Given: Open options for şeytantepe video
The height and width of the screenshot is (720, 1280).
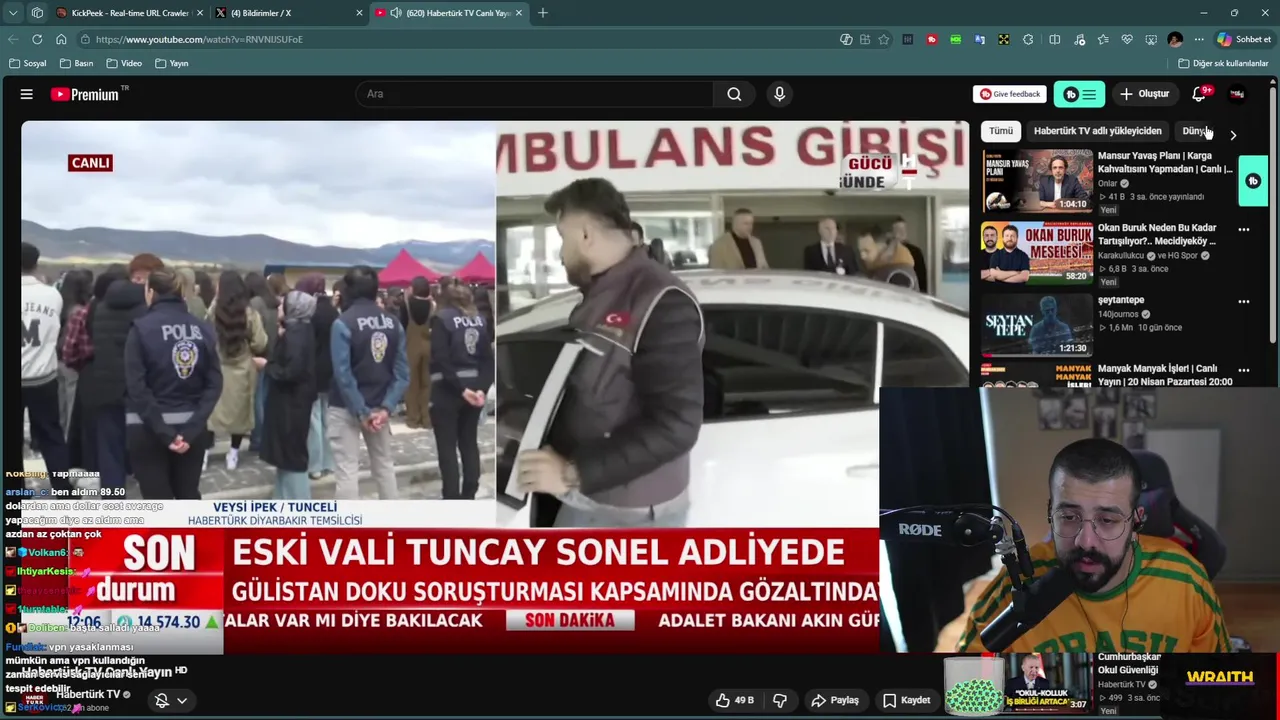Looking at the screenshot, I should [1244, 301].
